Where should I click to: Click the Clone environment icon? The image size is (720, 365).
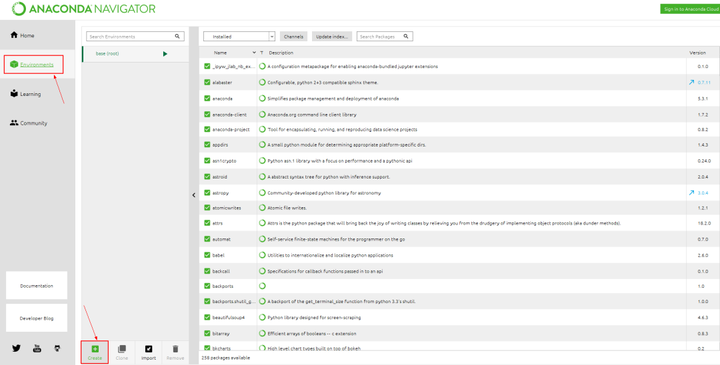click(x=122, y=349)
